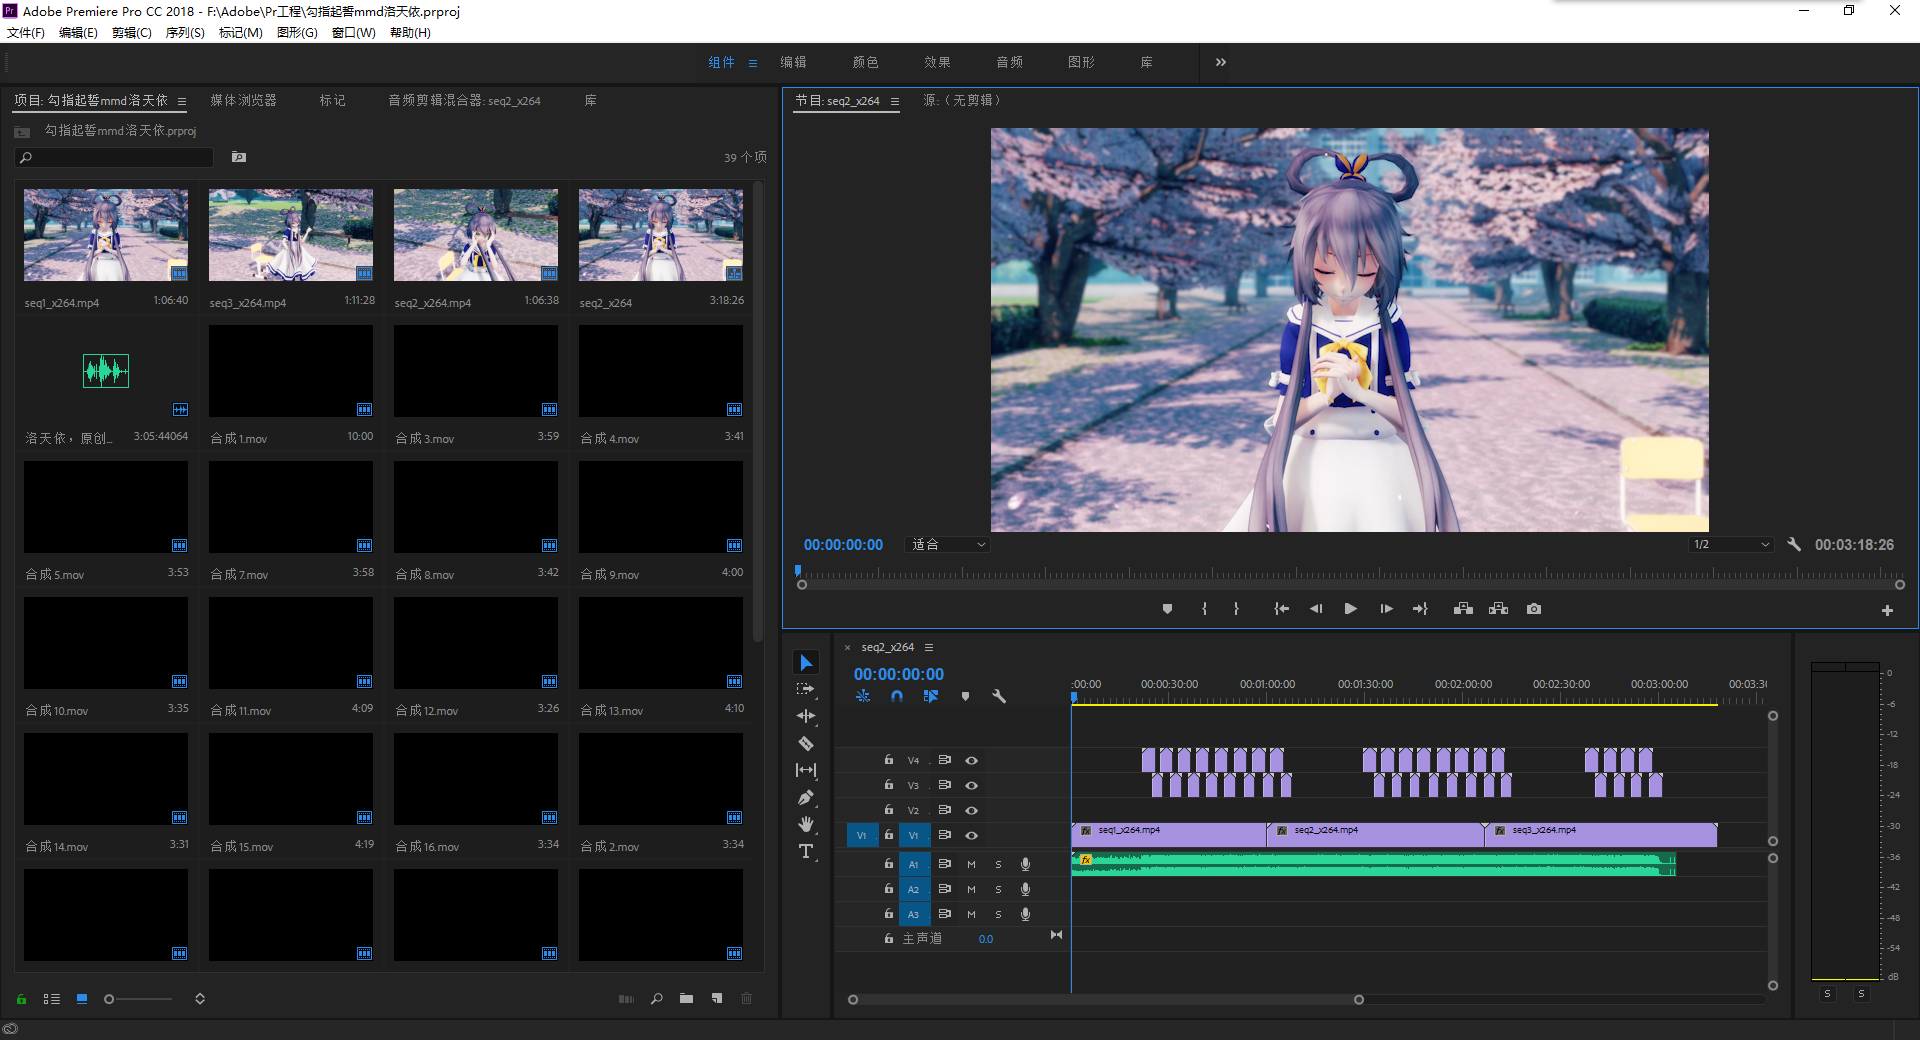This screenshot has height=1040, width=1920.
Task: Toggle track lock on V4
Action: [888, 760]
